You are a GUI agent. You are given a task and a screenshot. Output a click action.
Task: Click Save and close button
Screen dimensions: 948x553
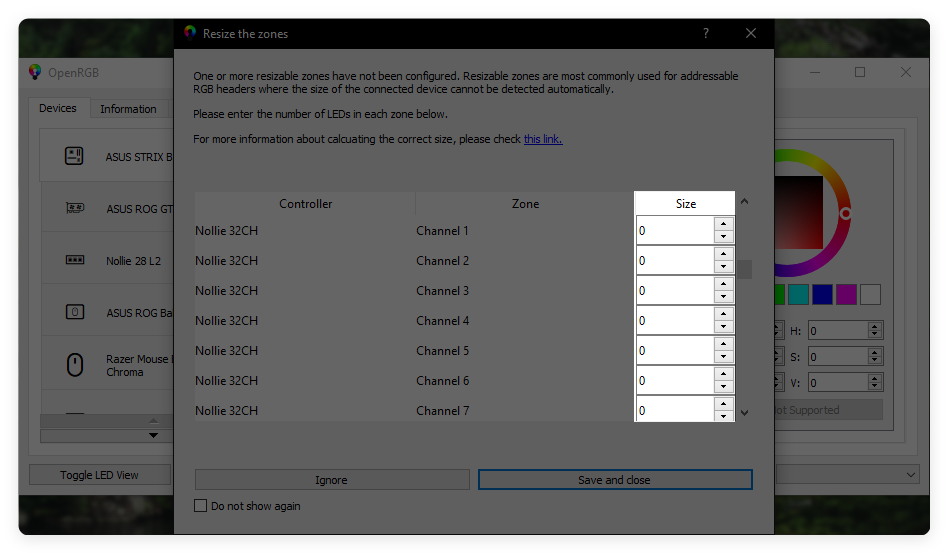615,479
